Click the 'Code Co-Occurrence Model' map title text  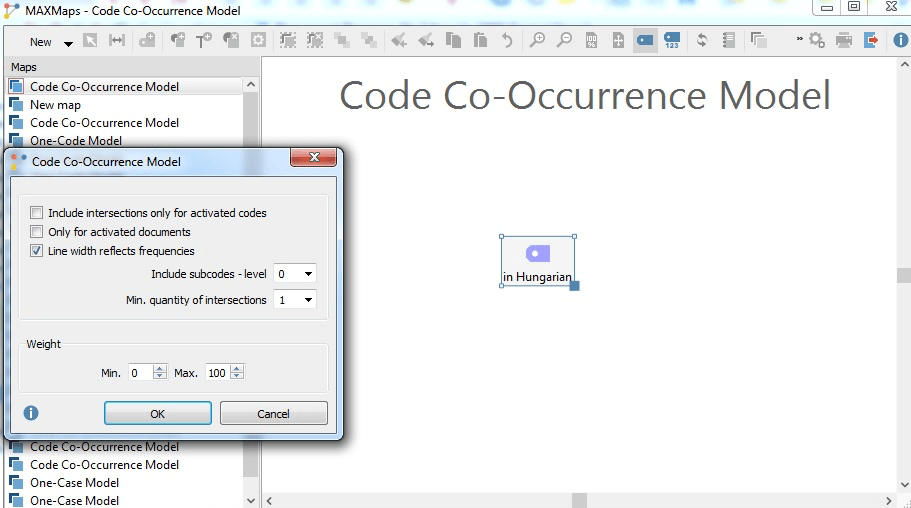point(584,95)
